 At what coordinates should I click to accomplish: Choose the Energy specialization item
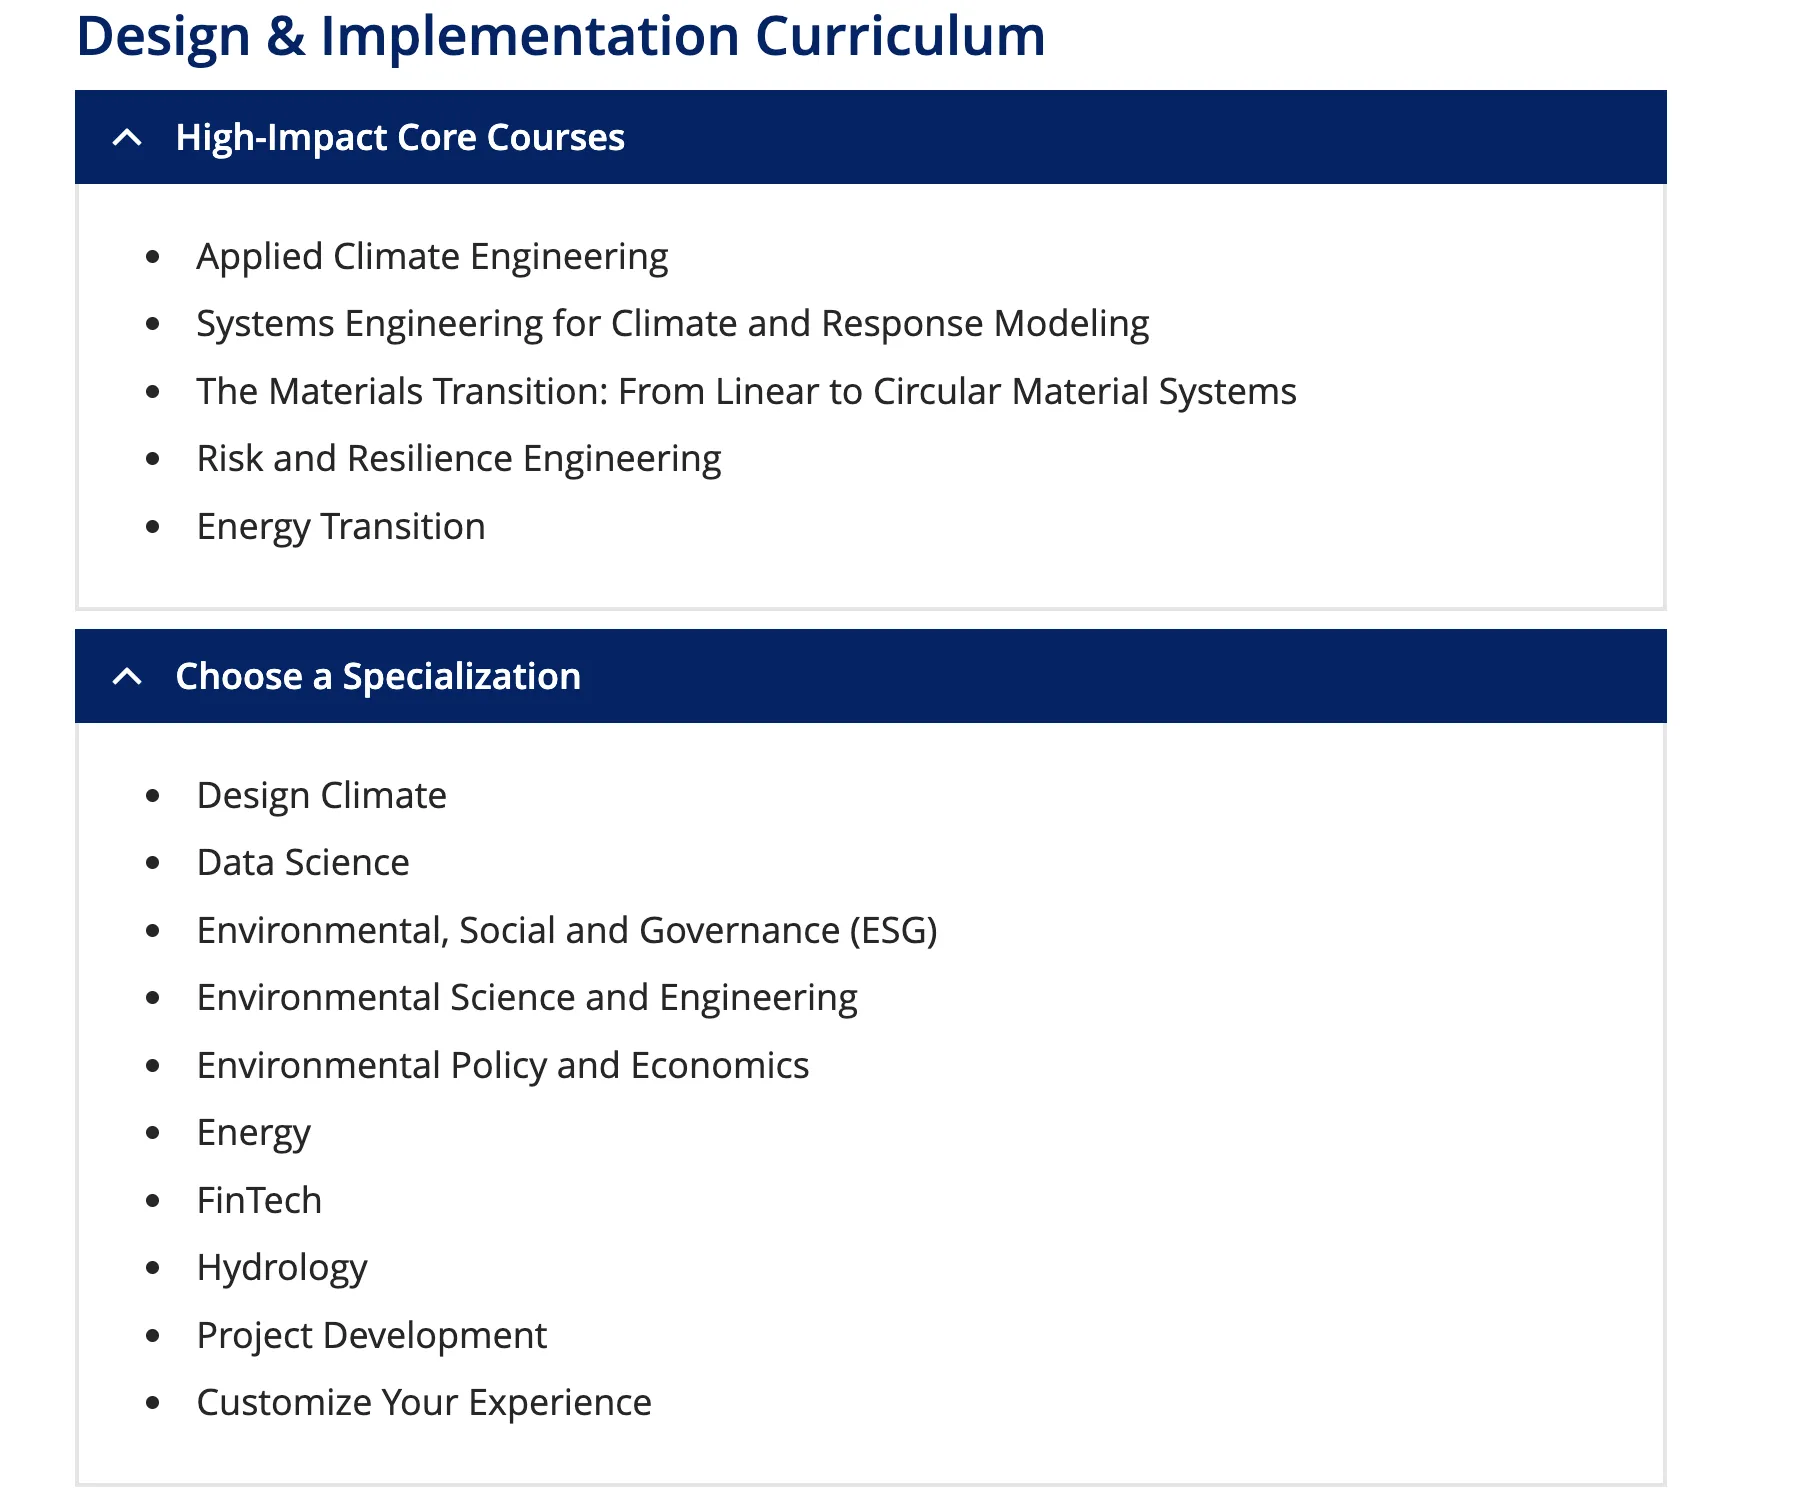tap(253, 1133)
